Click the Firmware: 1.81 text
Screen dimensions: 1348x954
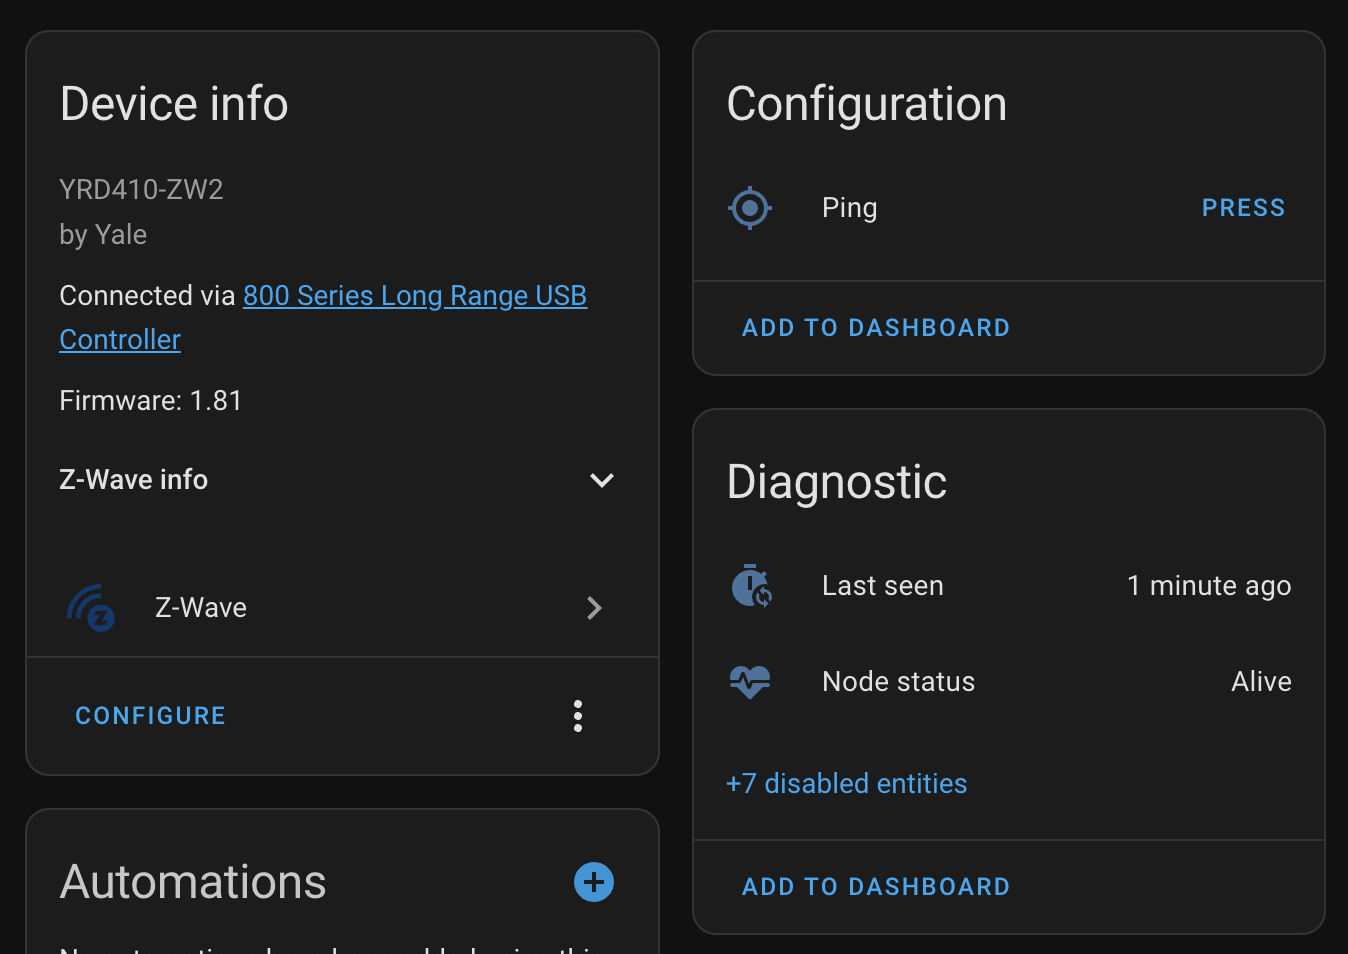click(151, 401)
